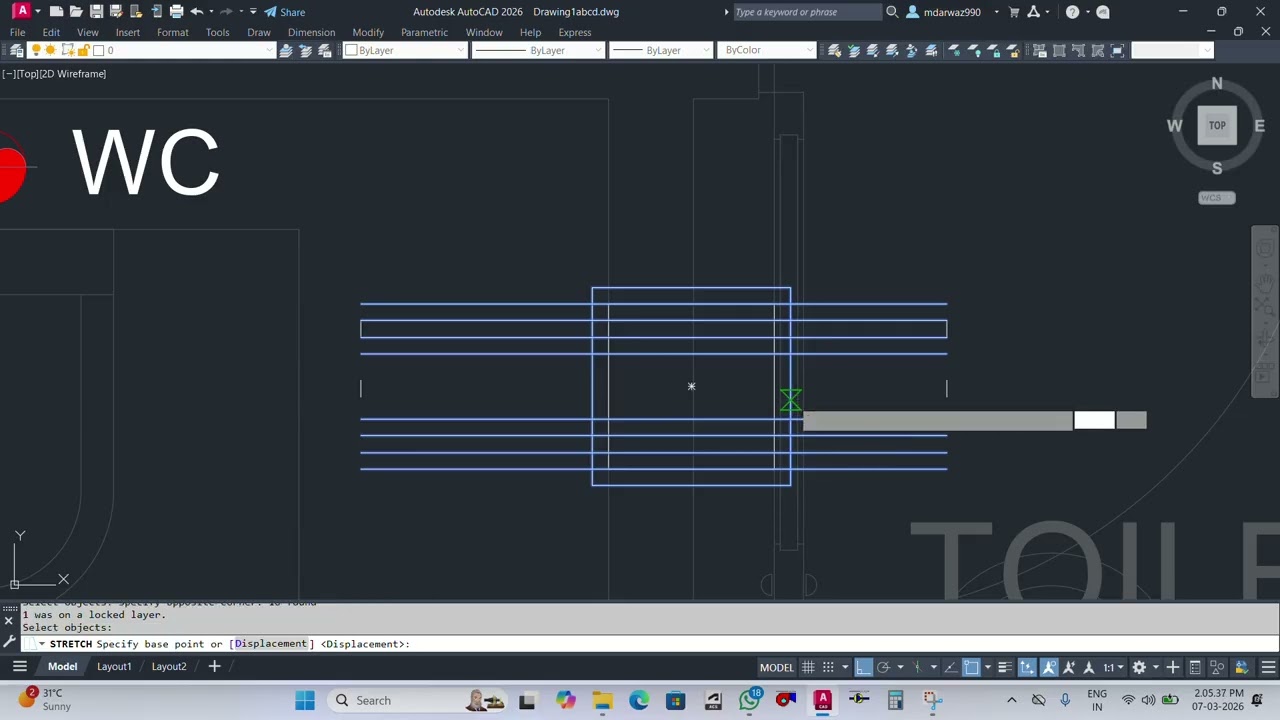Save the drawing with the floppy icon
Image resolution: width=1280 pixels, height=720 pixels.
pyautogui.click(x=96, y=11)
